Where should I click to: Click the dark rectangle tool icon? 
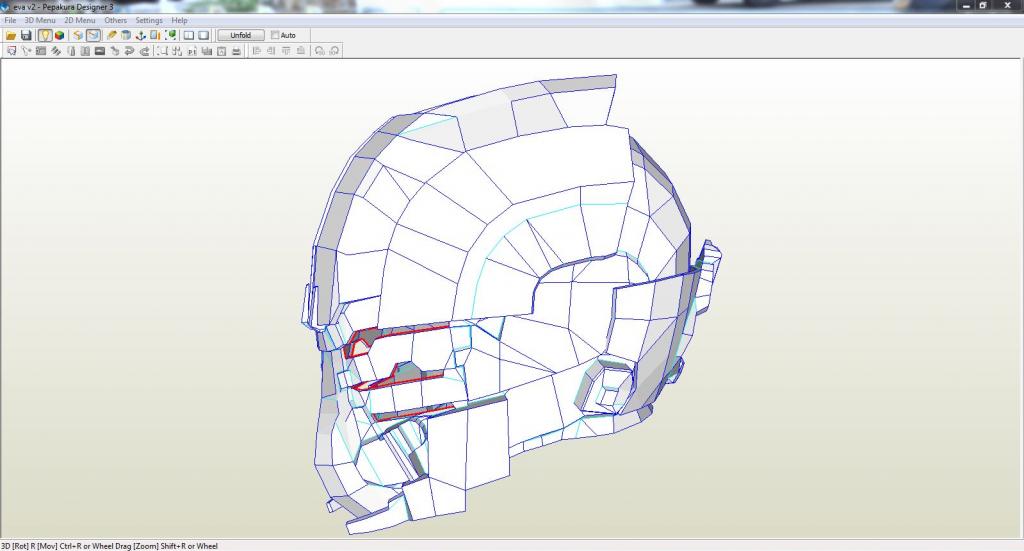99,51
